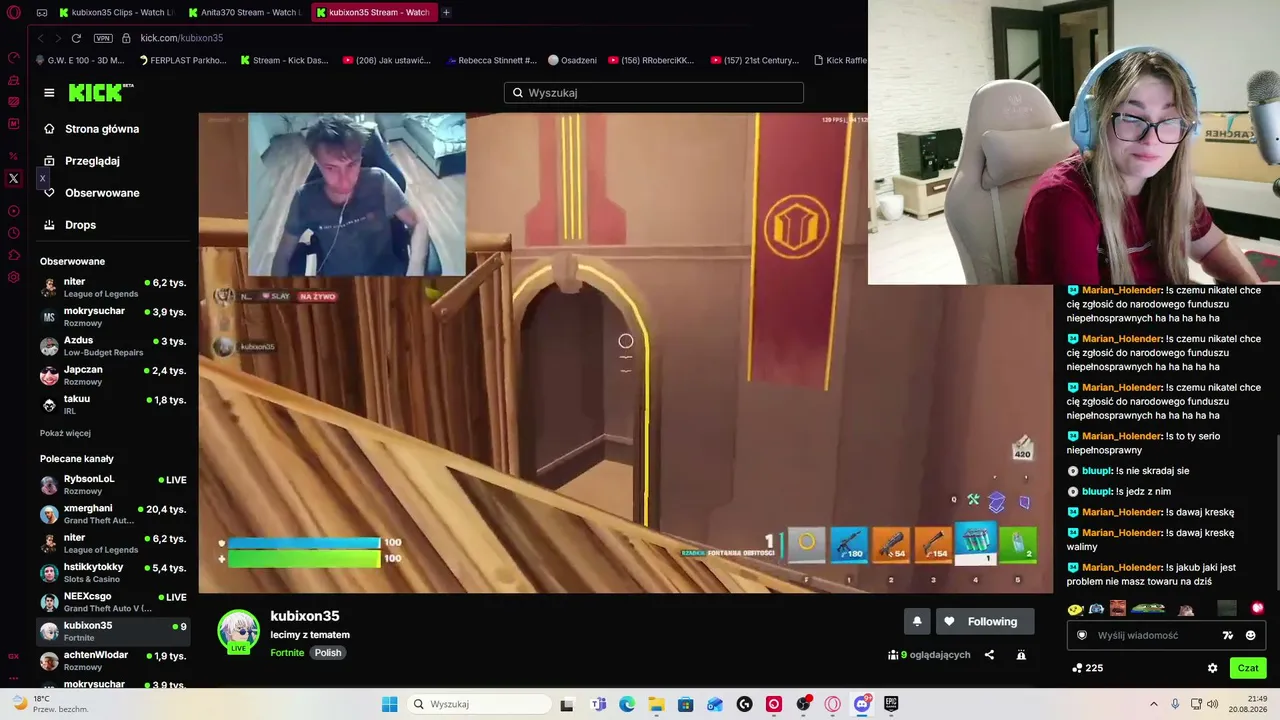Open recommended channel NEEXcsgo
Viewport: 1280px width, 720px height.
(113, 602)
